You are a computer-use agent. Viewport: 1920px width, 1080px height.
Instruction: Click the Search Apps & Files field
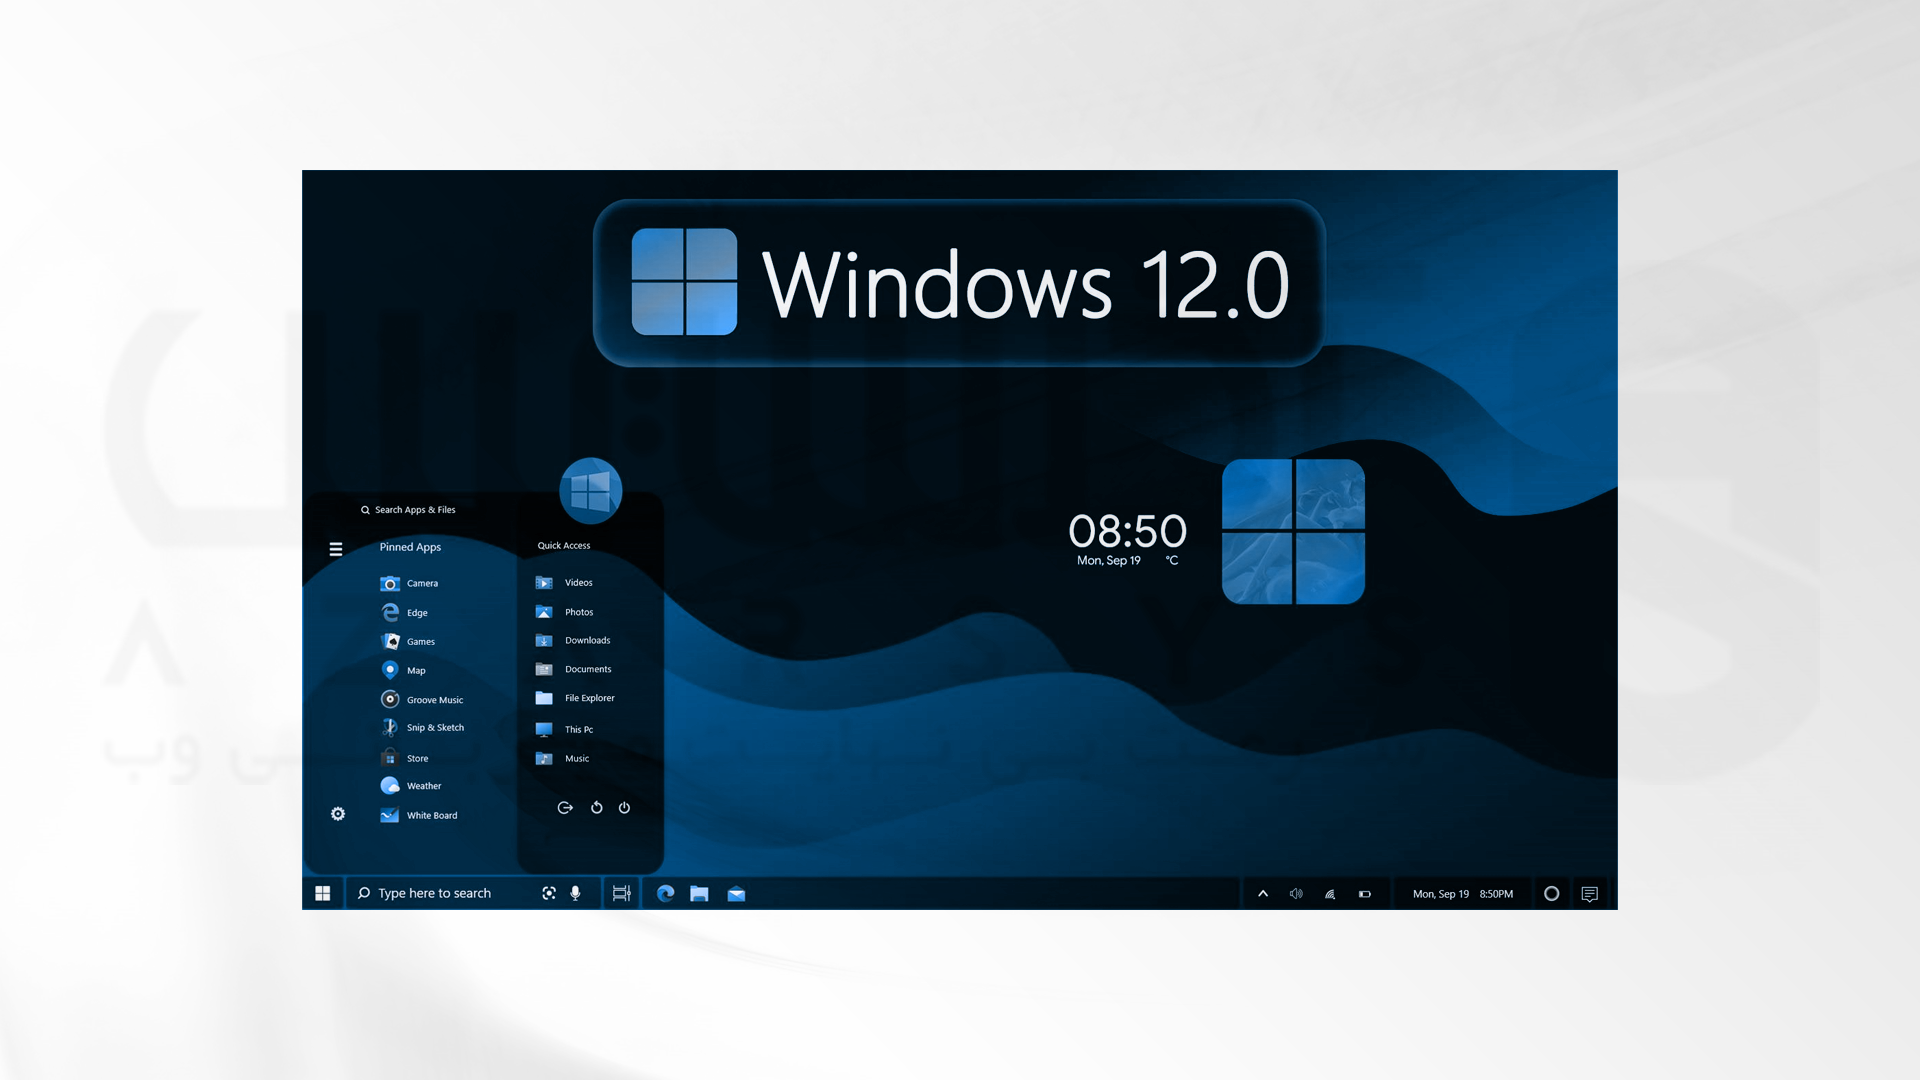(408, 510)
